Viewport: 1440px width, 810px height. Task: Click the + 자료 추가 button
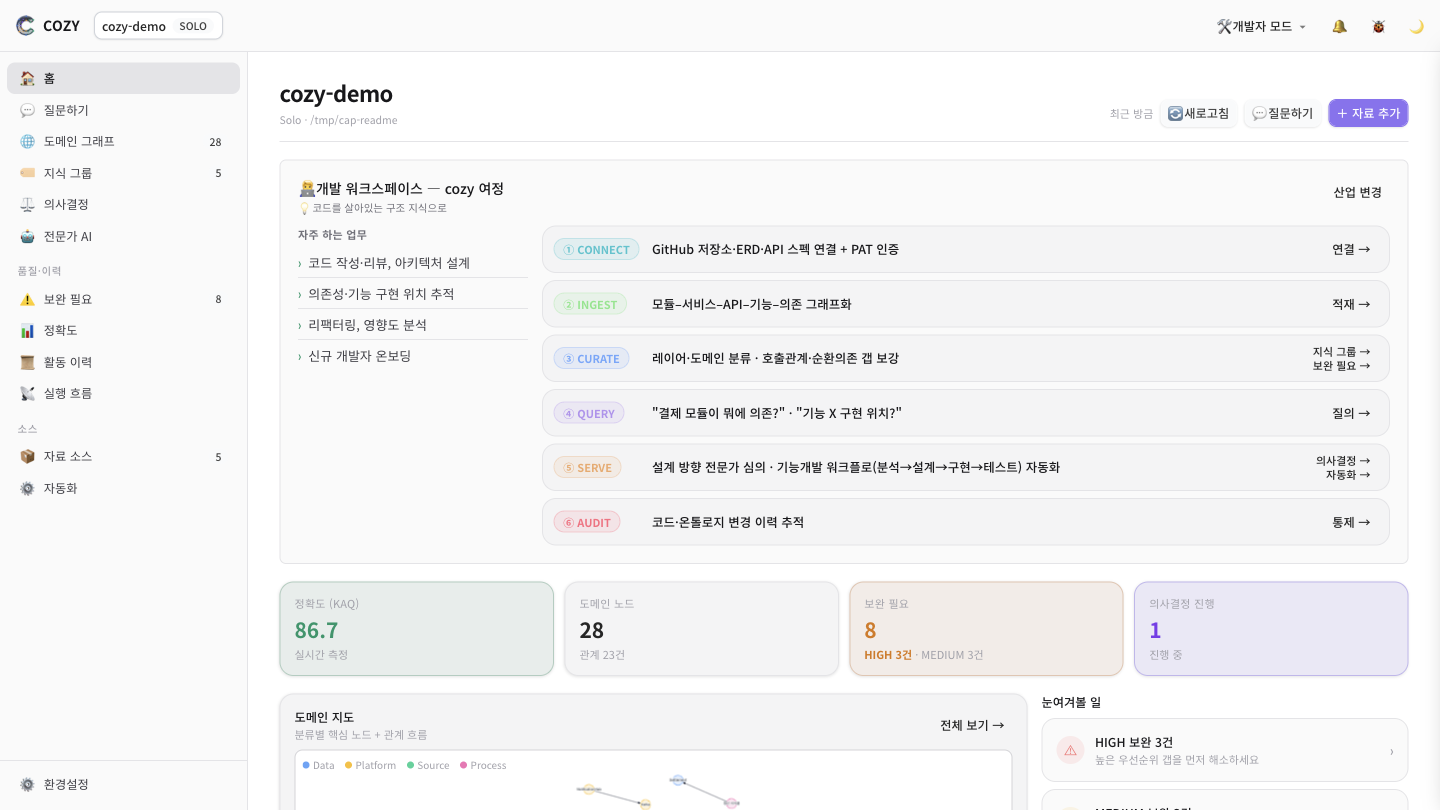click(1368, 113)
